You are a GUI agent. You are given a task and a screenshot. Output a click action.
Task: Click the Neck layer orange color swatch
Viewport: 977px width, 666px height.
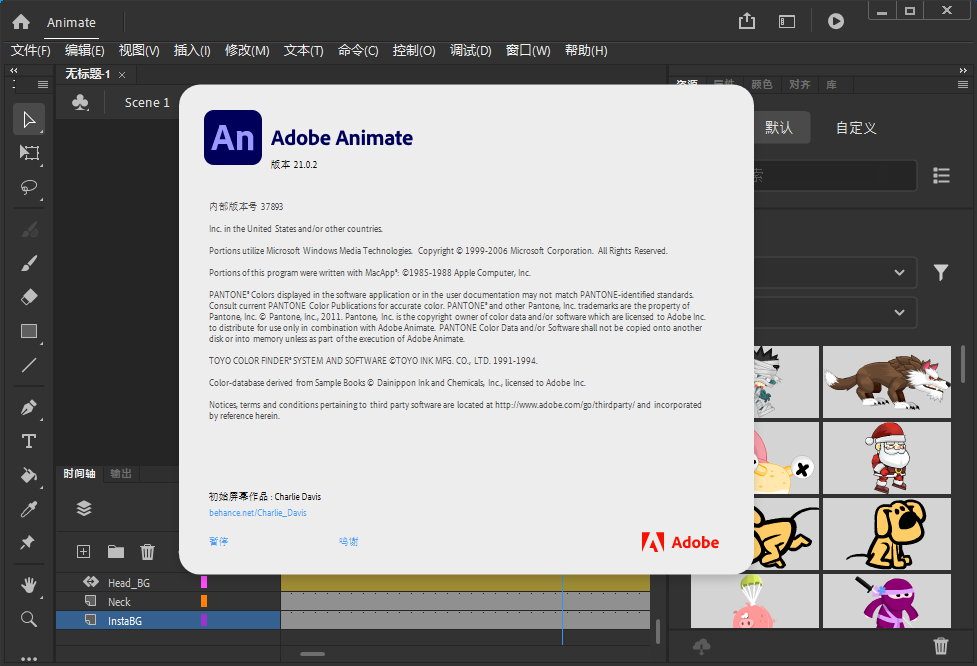[x=204, y=601]
